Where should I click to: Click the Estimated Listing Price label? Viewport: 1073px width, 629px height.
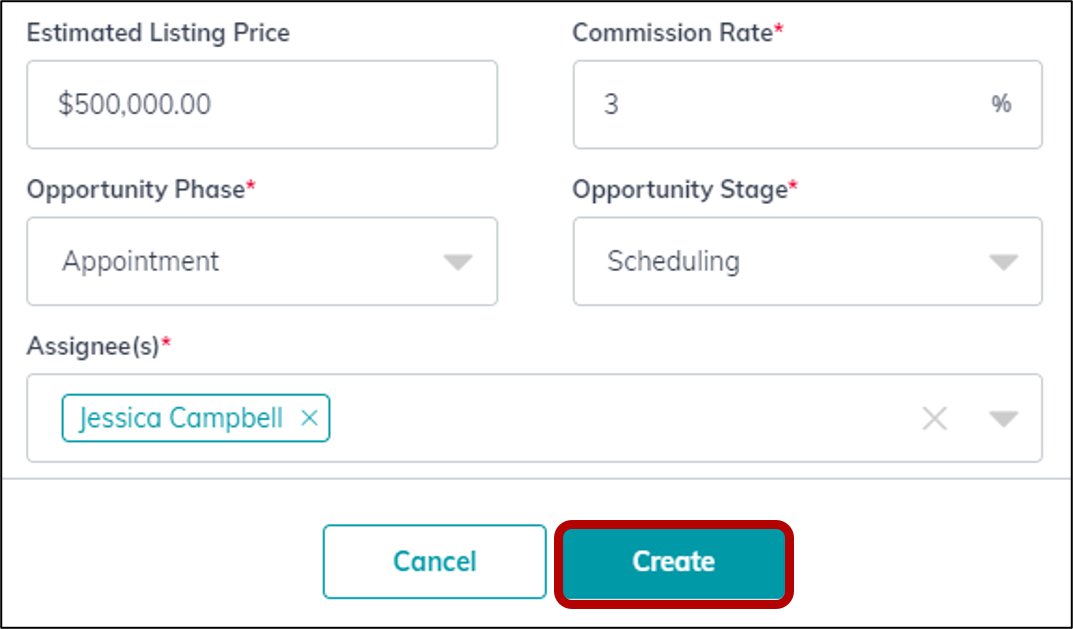(158, 33)
